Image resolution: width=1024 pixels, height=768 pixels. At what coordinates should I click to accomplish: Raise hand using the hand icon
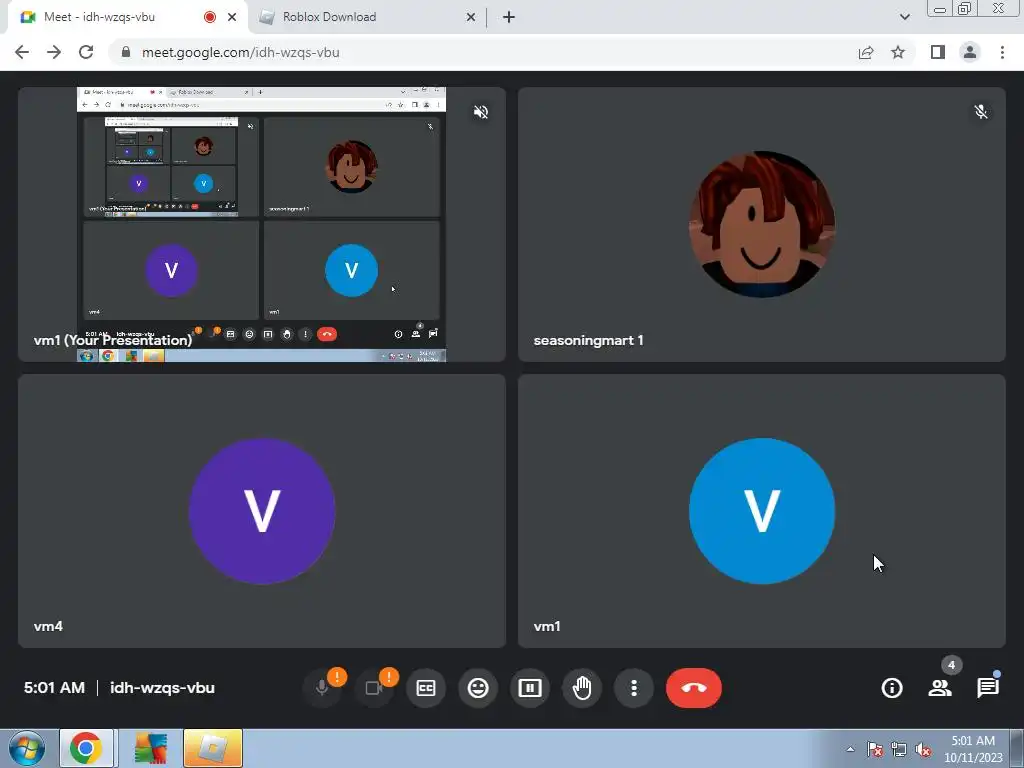pyautogui.click(x=582, y=688)
